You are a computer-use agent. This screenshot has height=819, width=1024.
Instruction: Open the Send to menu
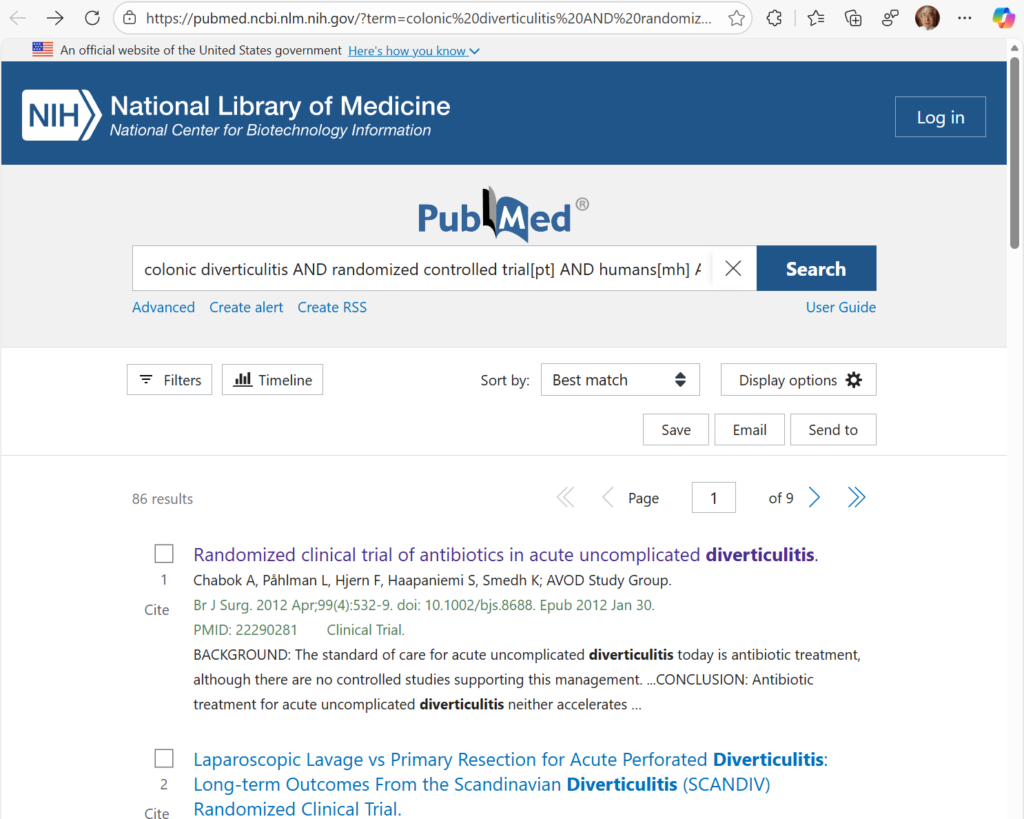832,430
